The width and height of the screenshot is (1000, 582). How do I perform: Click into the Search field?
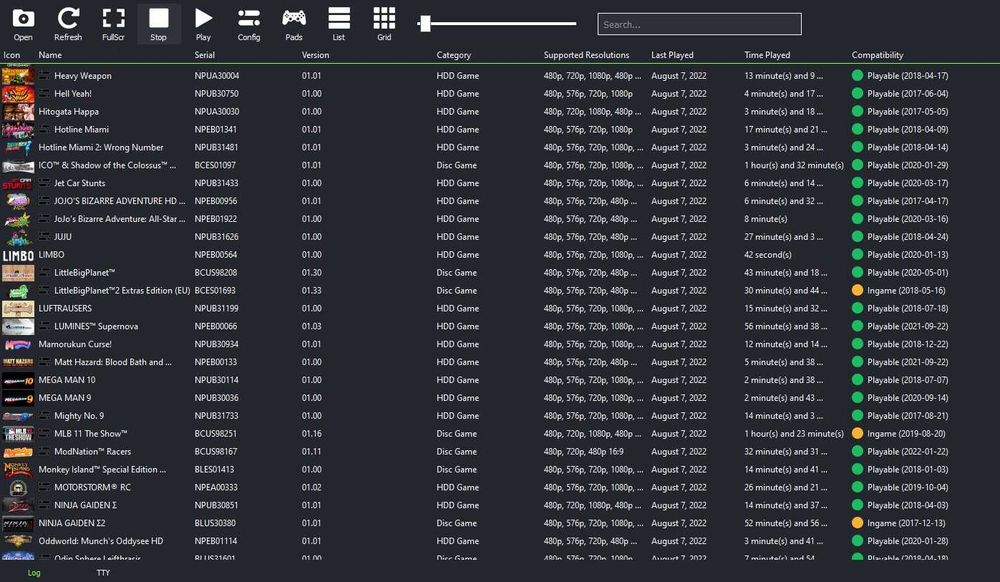(700, 24)
